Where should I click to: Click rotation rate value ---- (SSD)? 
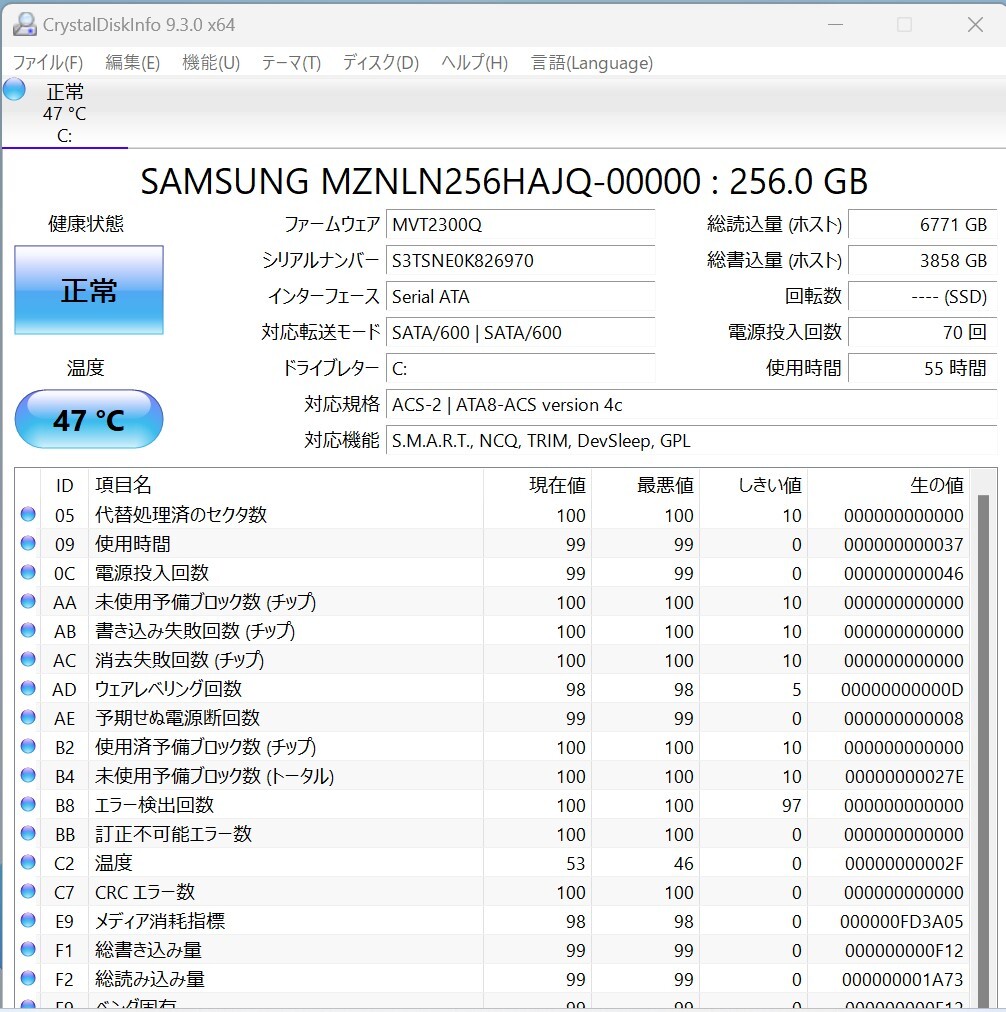coord(923,297)
